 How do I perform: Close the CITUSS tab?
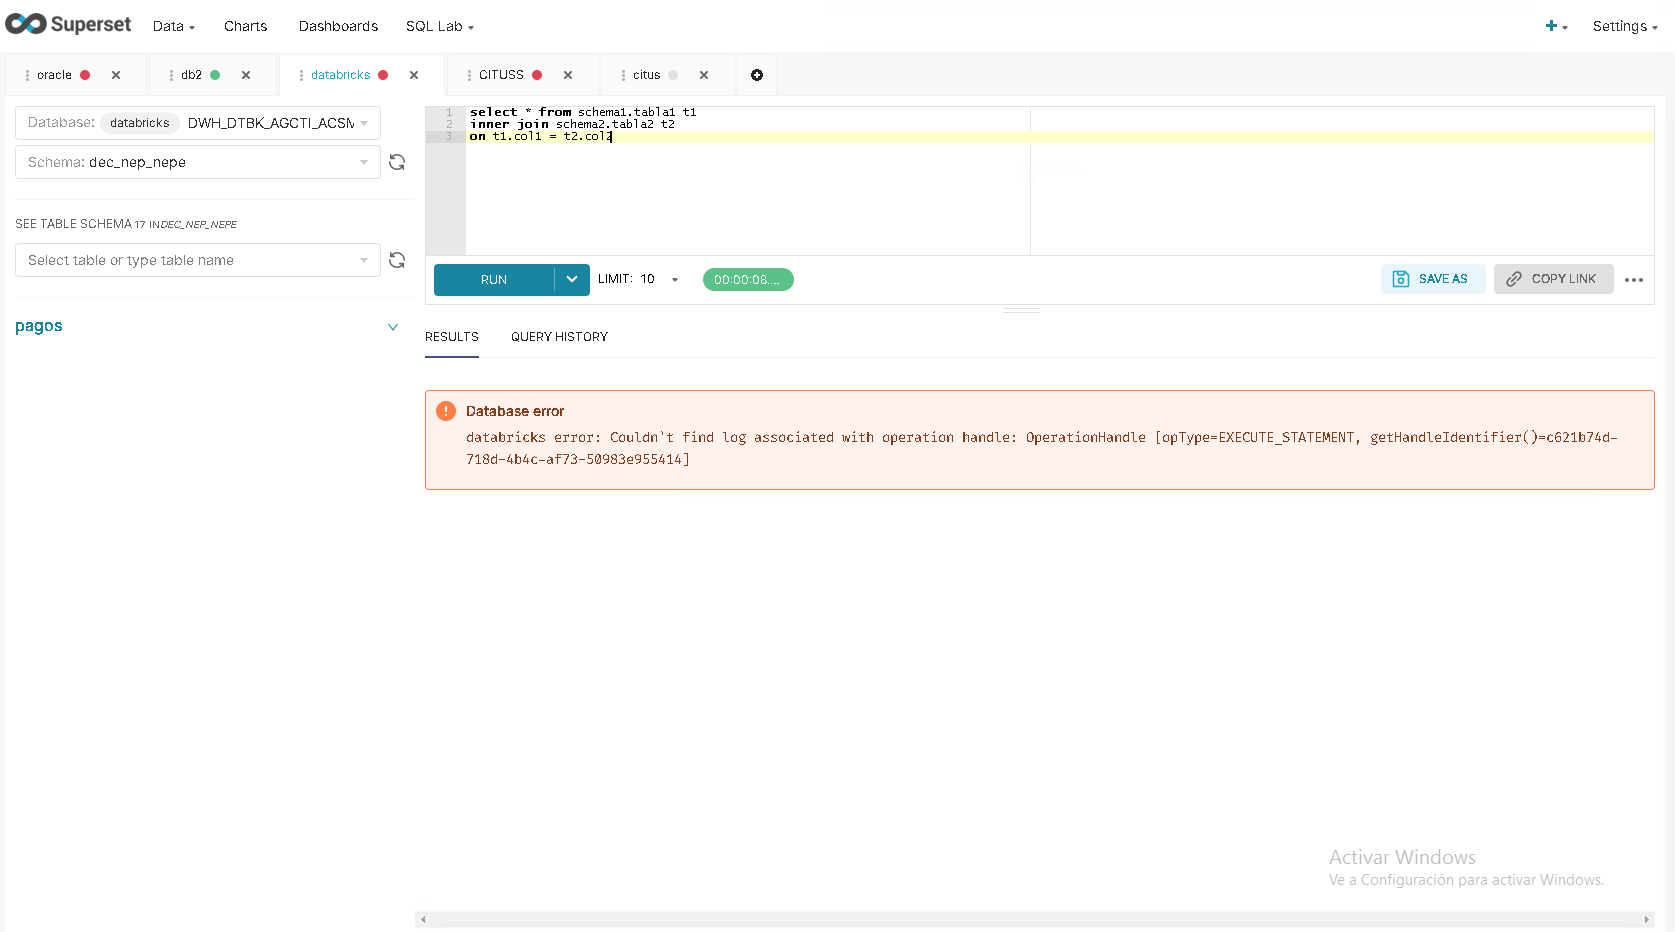(568, 75)
